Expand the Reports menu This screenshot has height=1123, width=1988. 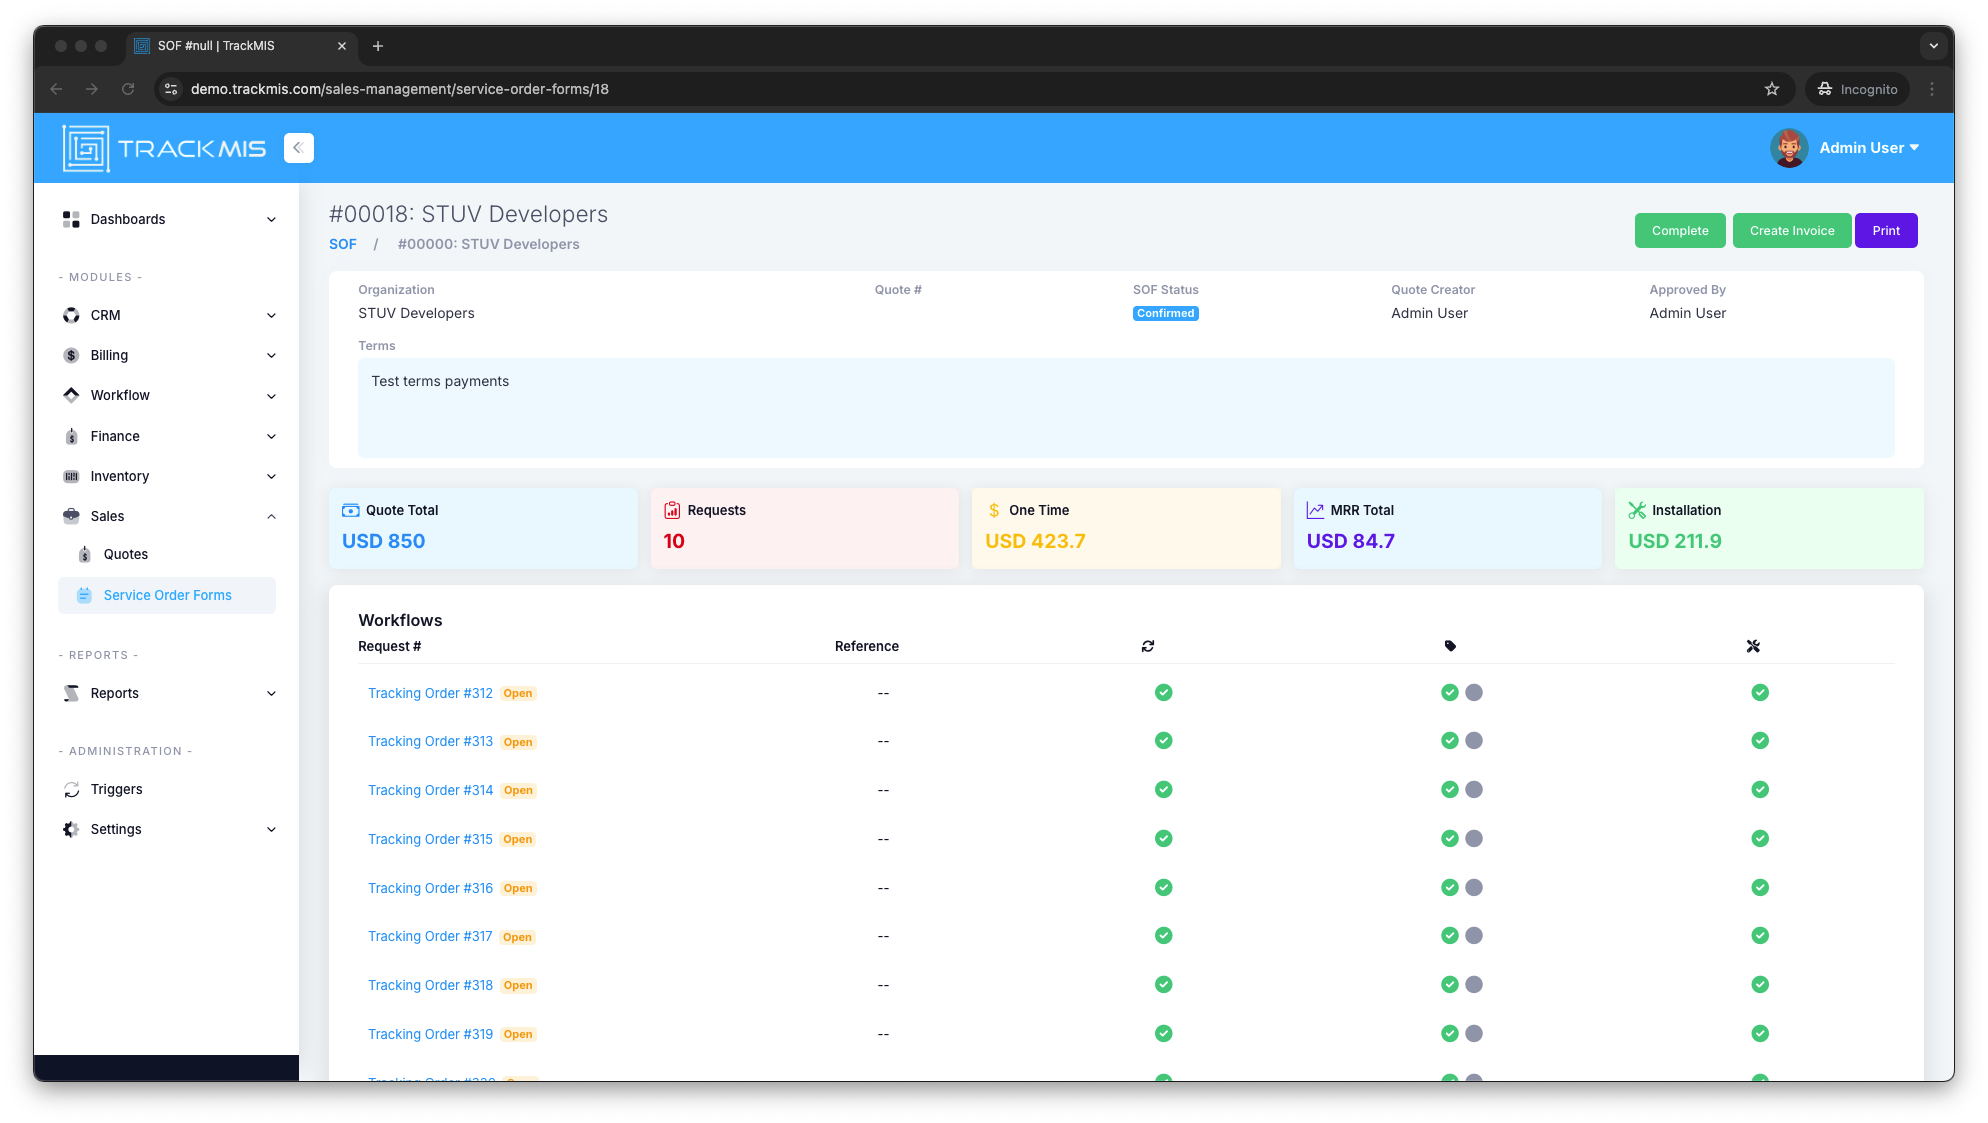point(168,693)
